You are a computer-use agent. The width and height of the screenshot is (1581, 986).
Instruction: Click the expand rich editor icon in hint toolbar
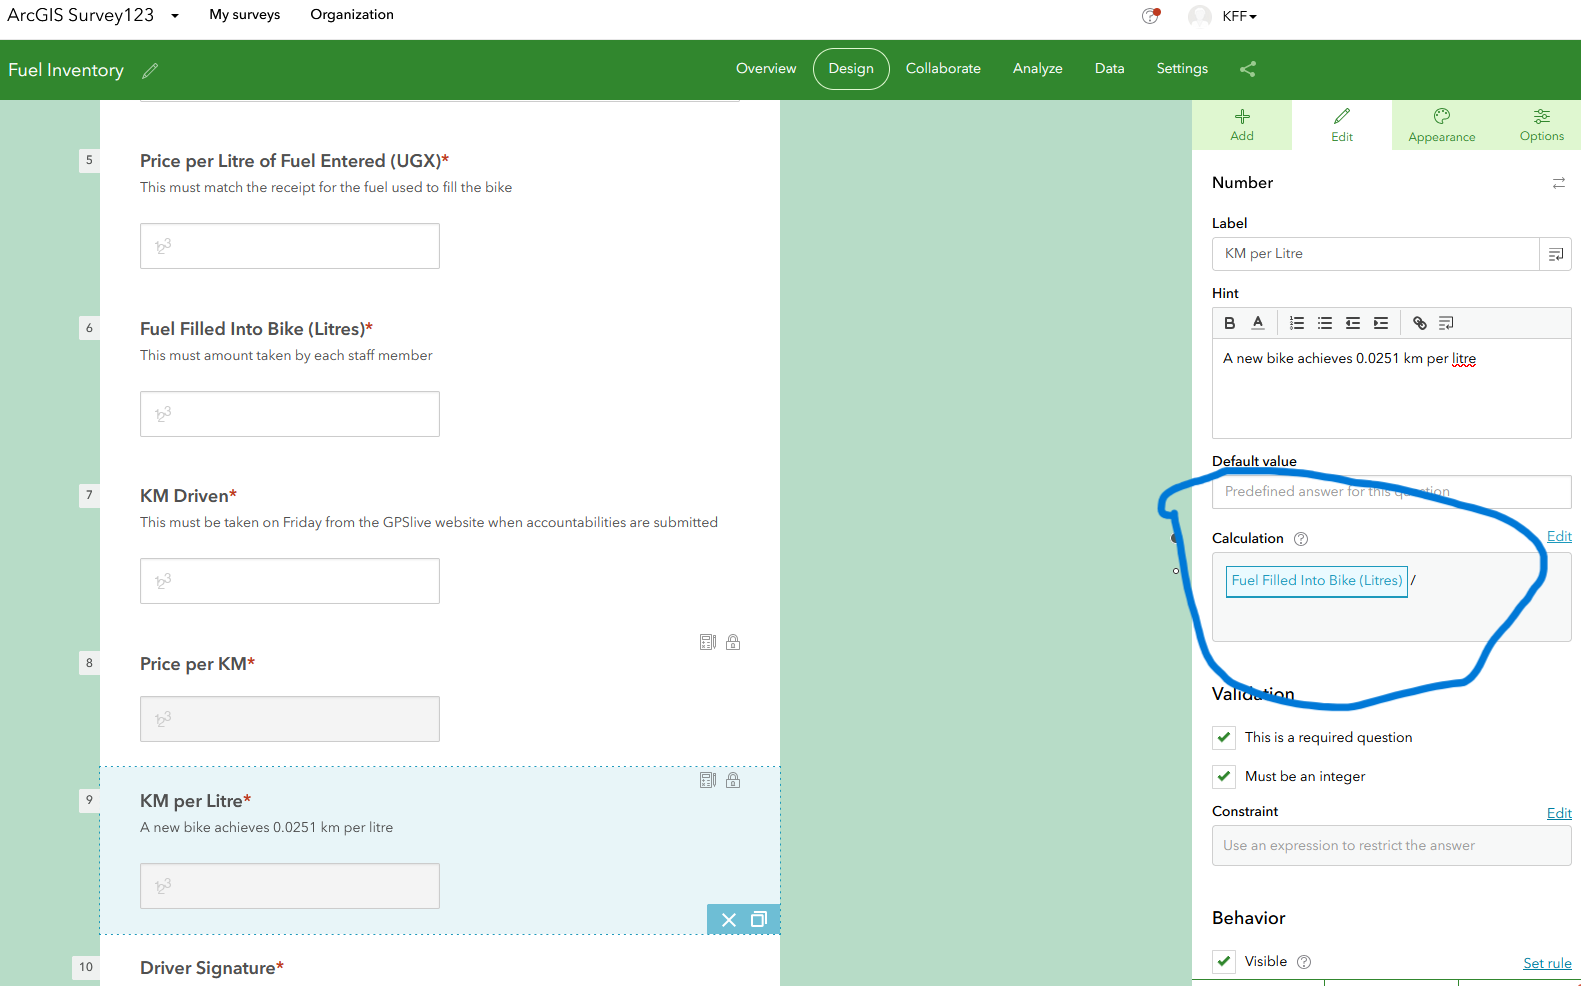[1446, 323]
